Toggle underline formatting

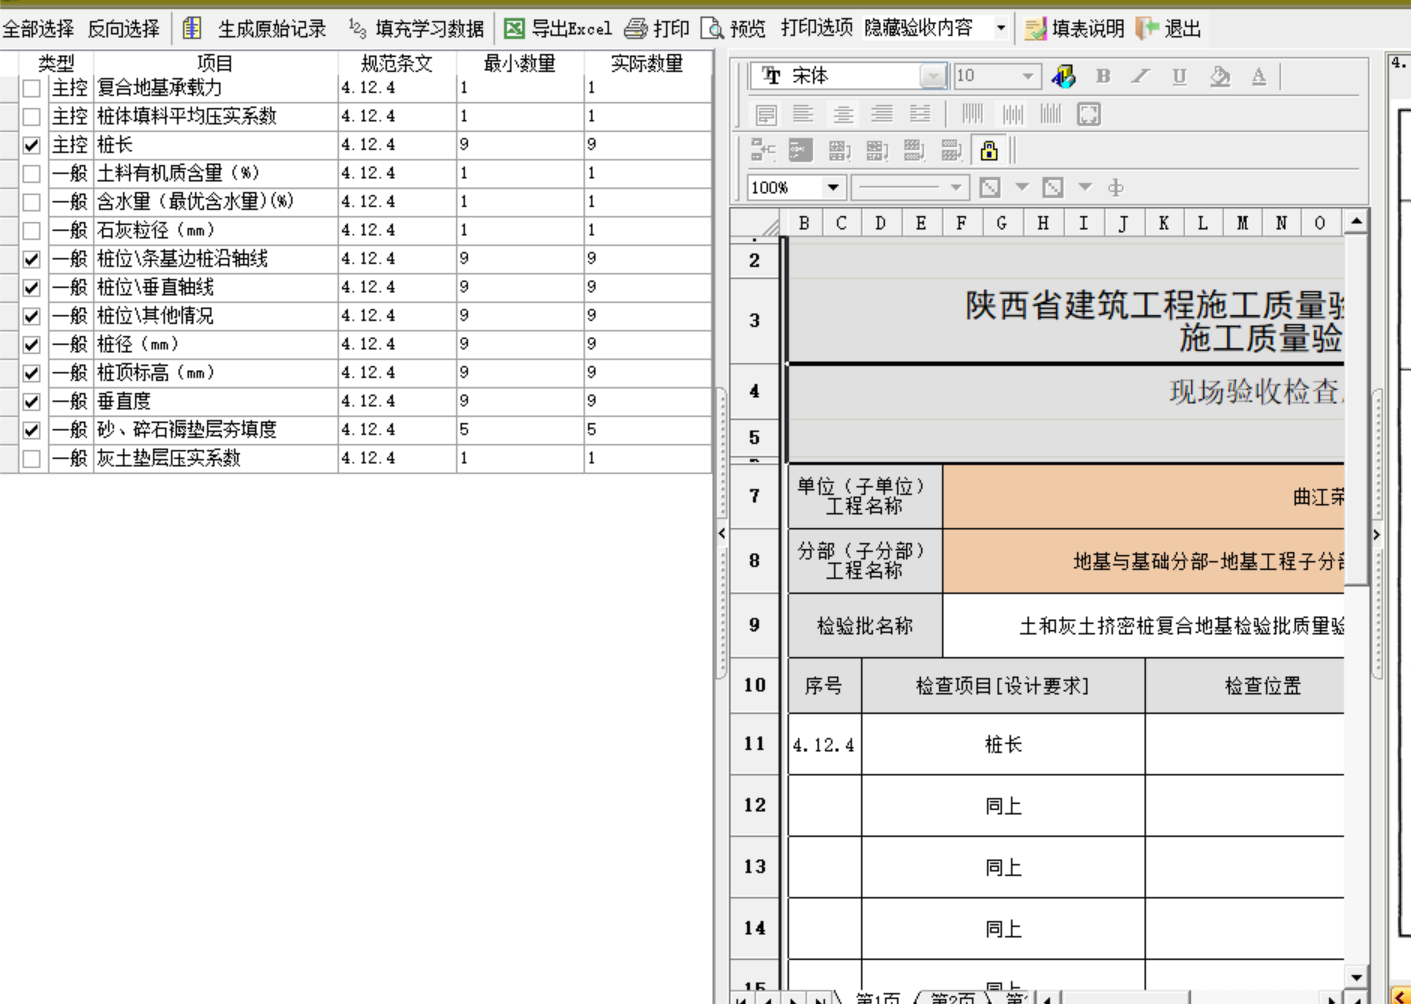1179,76
